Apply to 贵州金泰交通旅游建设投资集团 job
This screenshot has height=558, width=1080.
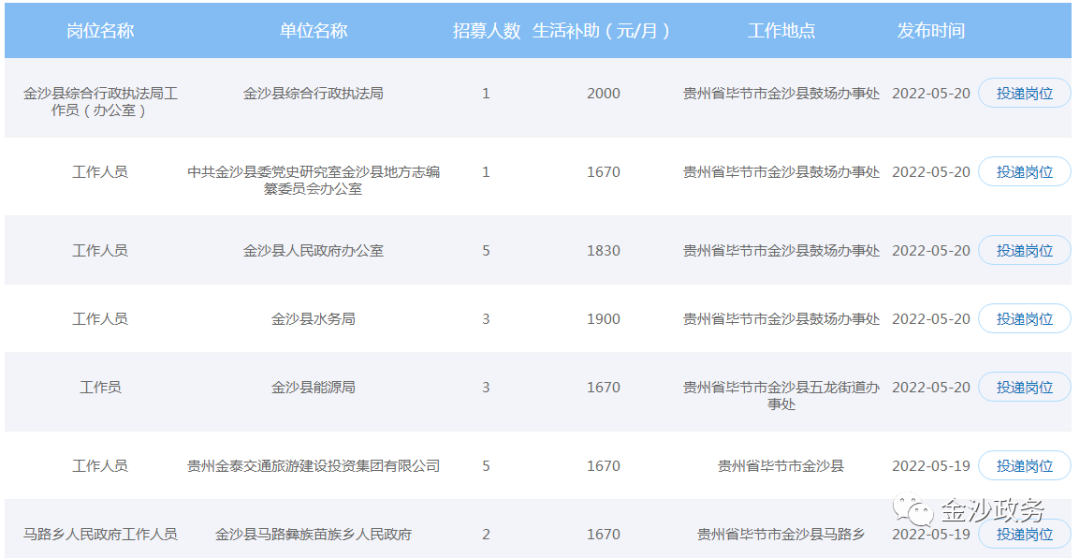click(x=1024, y=466)
